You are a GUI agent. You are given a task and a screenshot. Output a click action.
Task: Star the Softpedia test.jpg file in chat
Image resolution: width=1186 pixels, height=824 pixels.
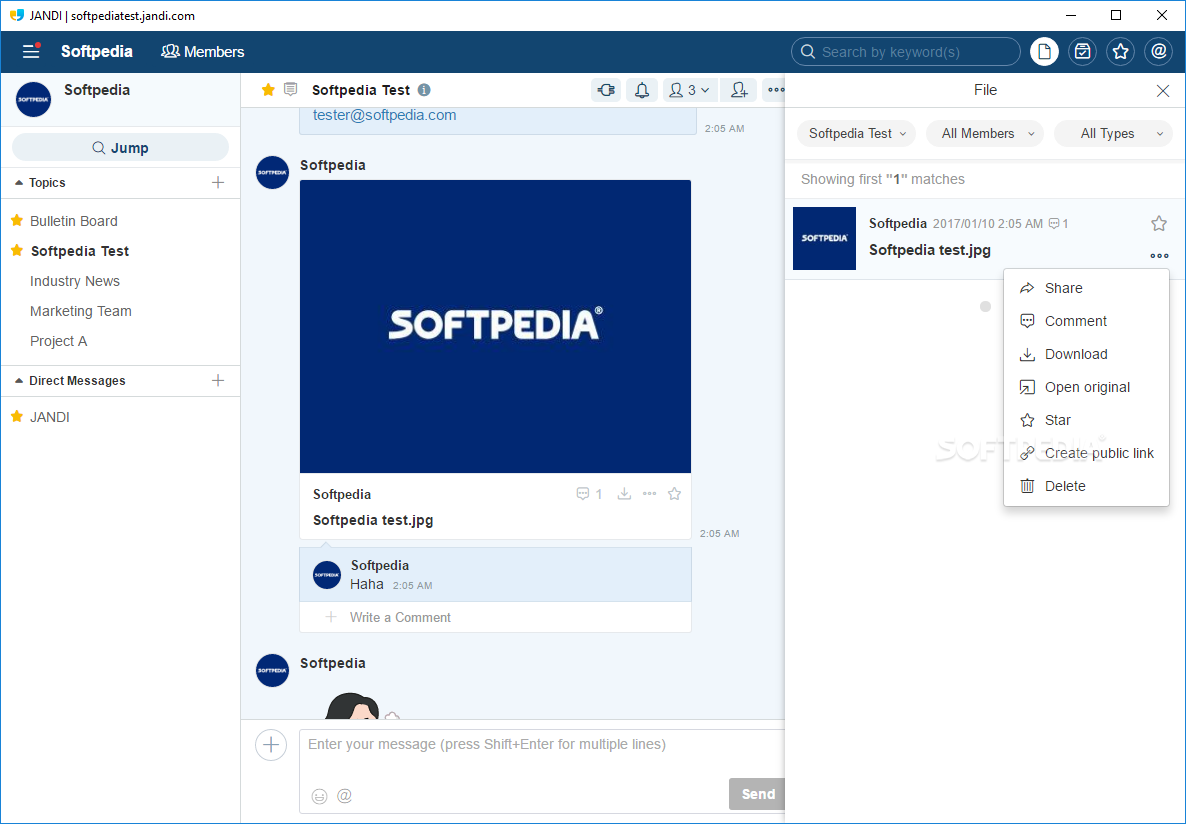674,494
